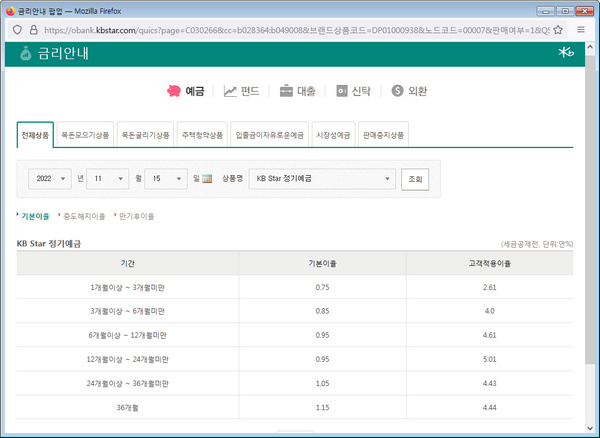The image size is (600, 438).
Task: Switch to the 전체상품 tab
Action: 35,135
